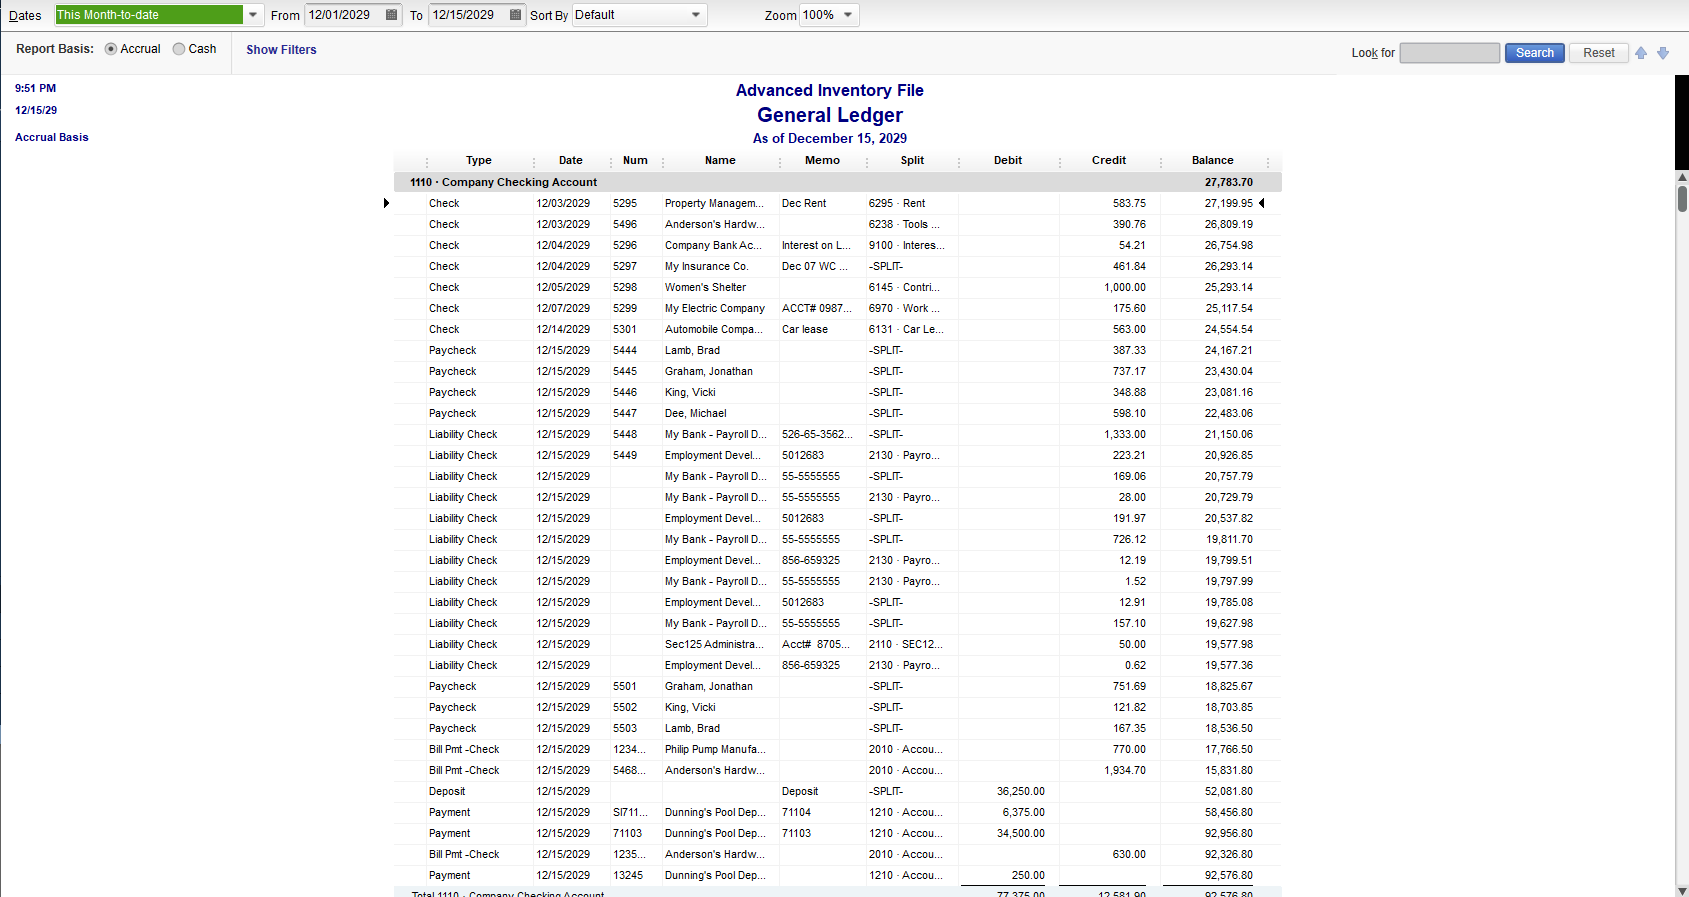Open the To date calendar picker
Viewport: 1689px width, 897px height.
pos(516,15)
